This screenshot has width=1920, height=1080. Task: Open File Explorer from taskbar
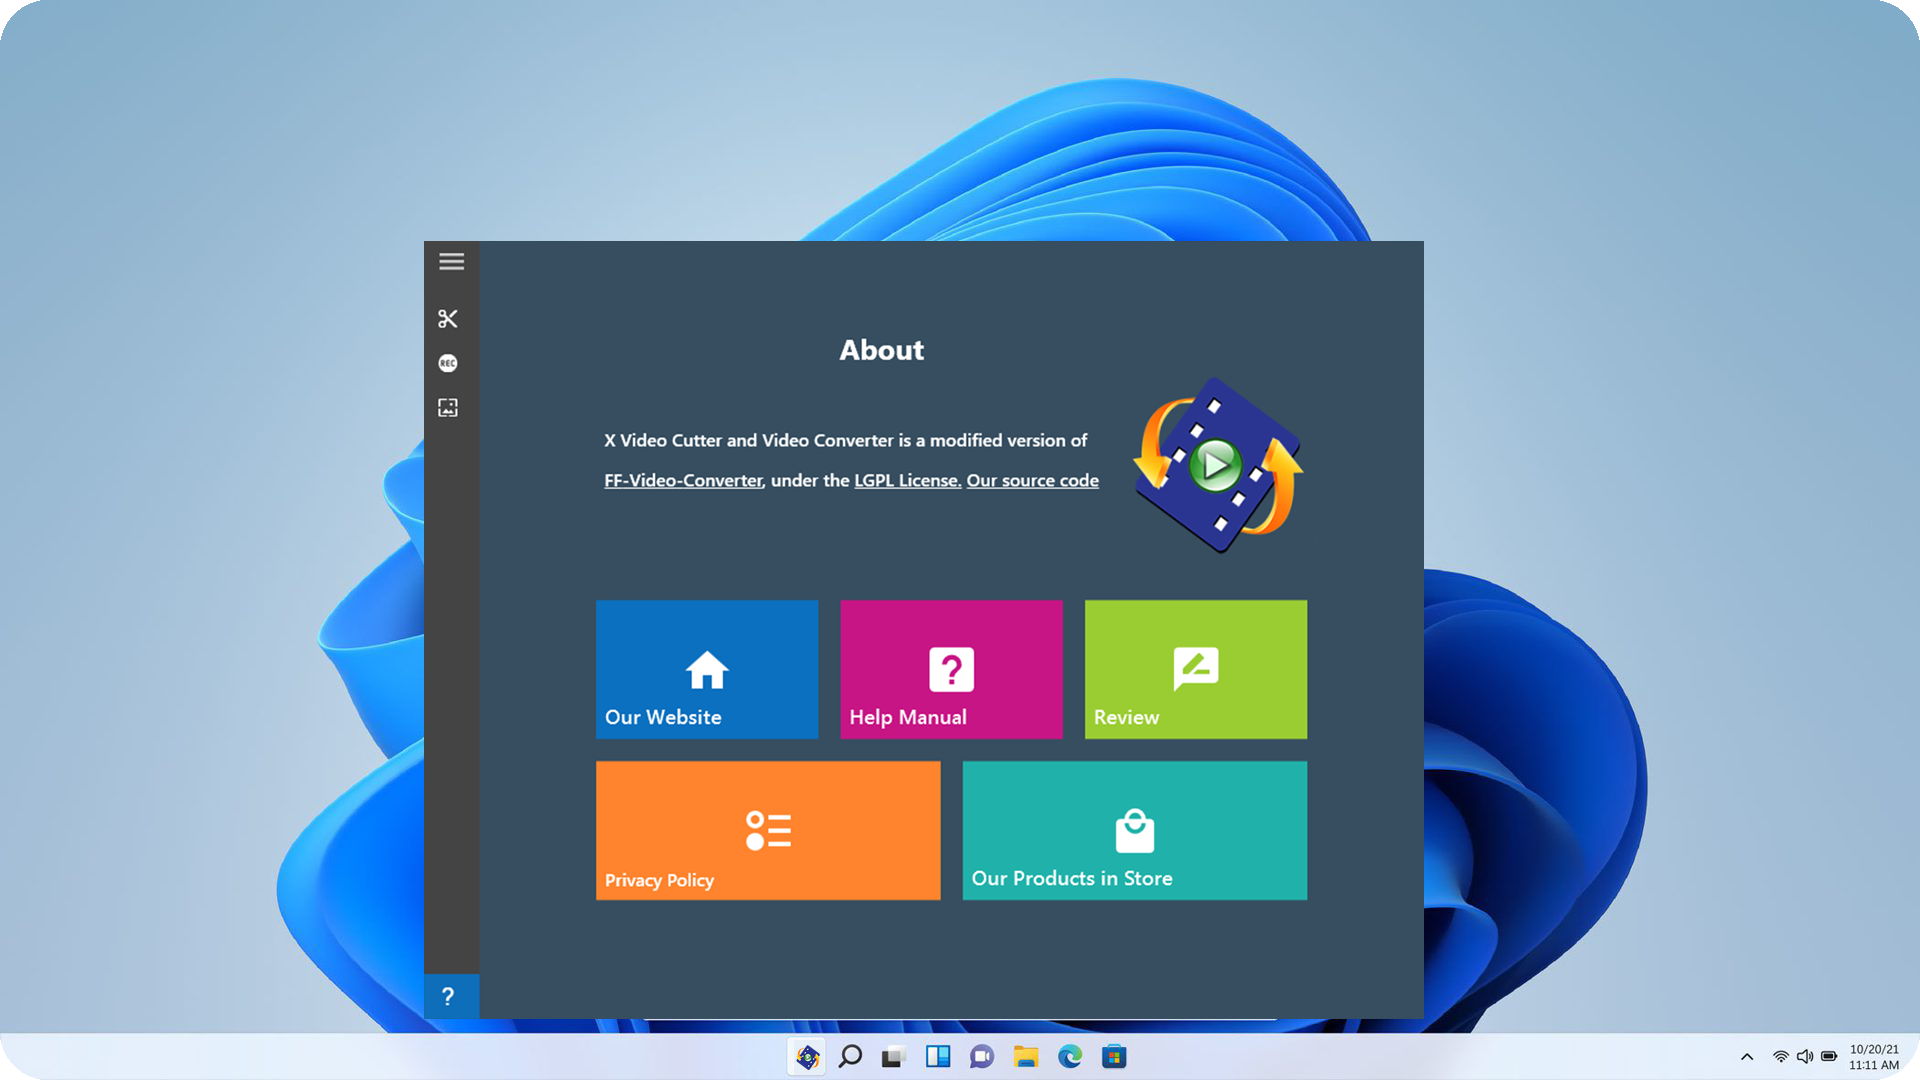click(1025, 1057)
